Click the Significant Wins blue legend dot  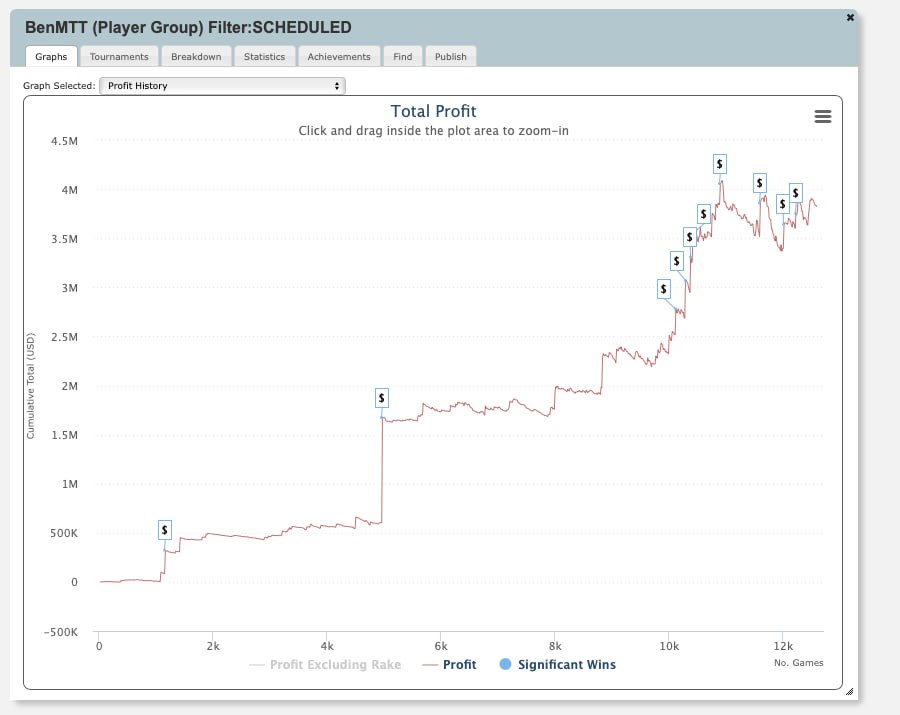point(505,664)
